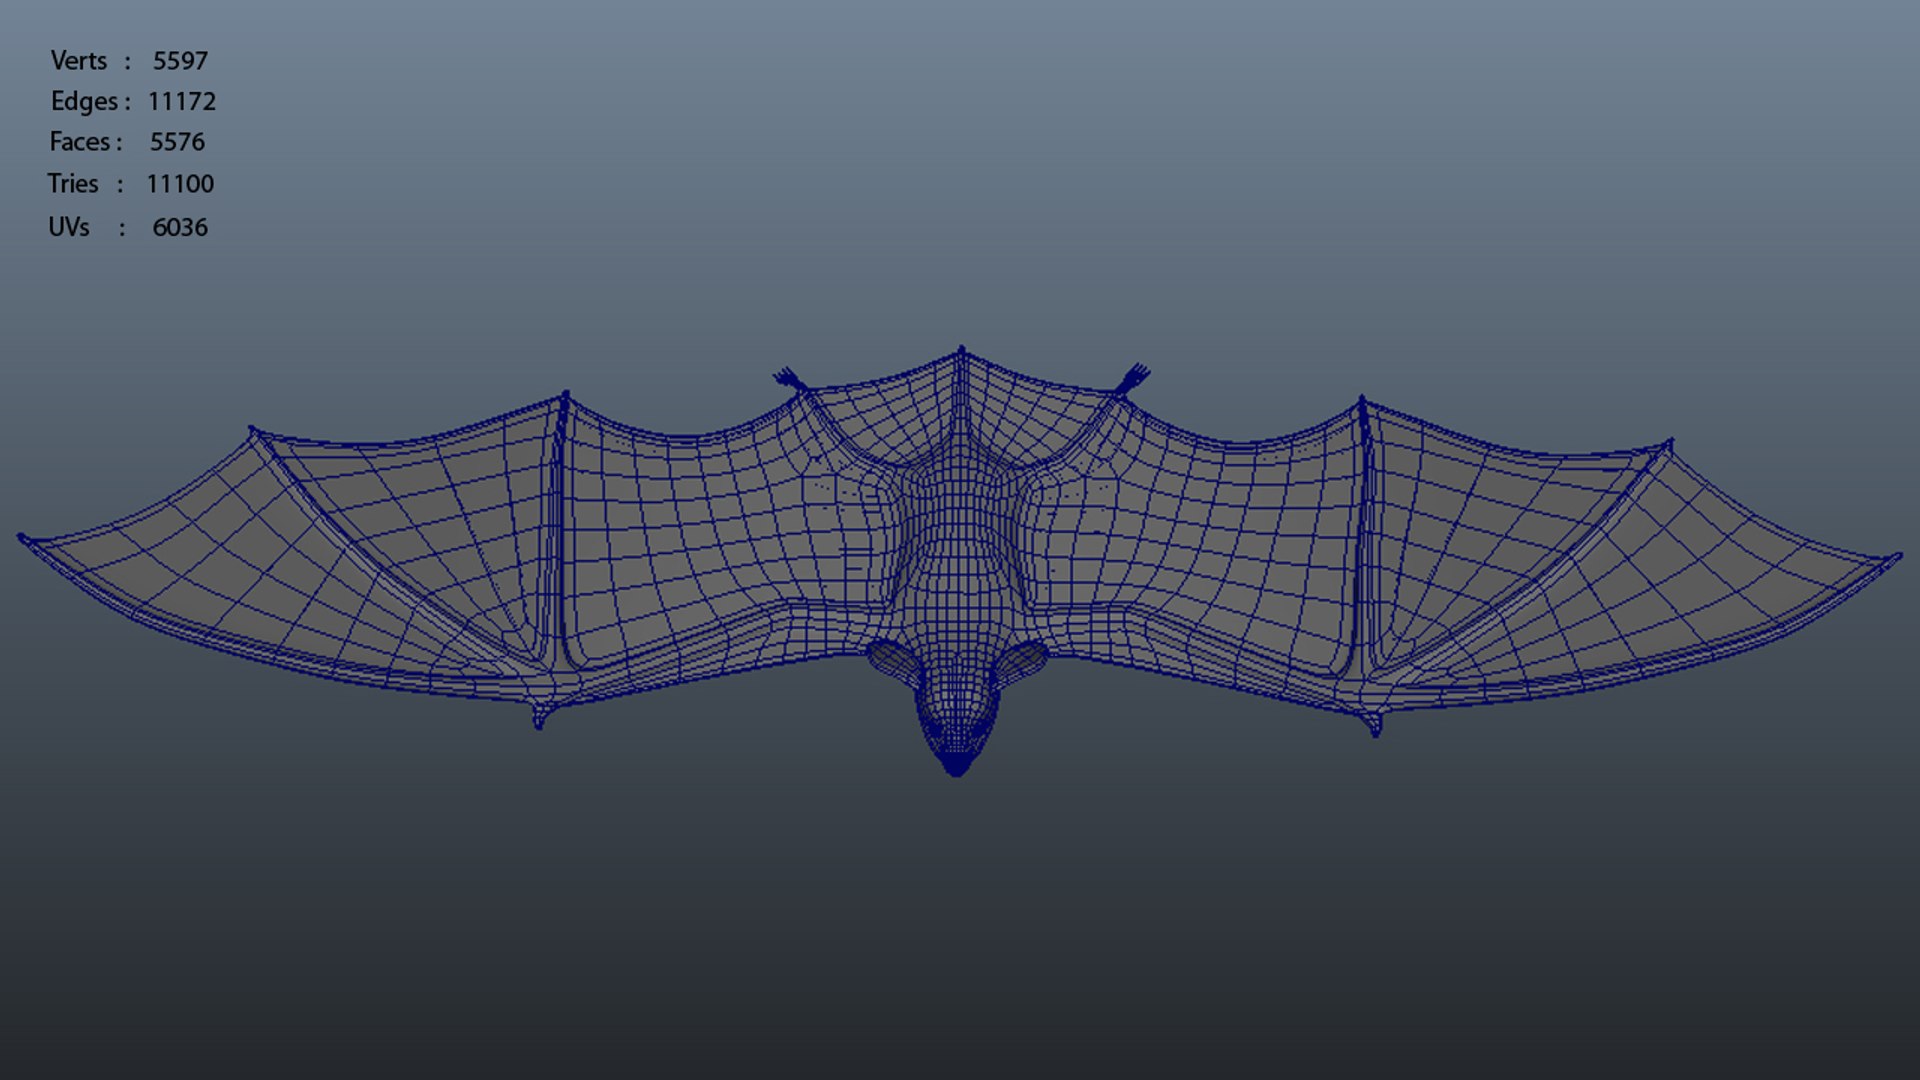Select the UVs label text

point(69,228)
